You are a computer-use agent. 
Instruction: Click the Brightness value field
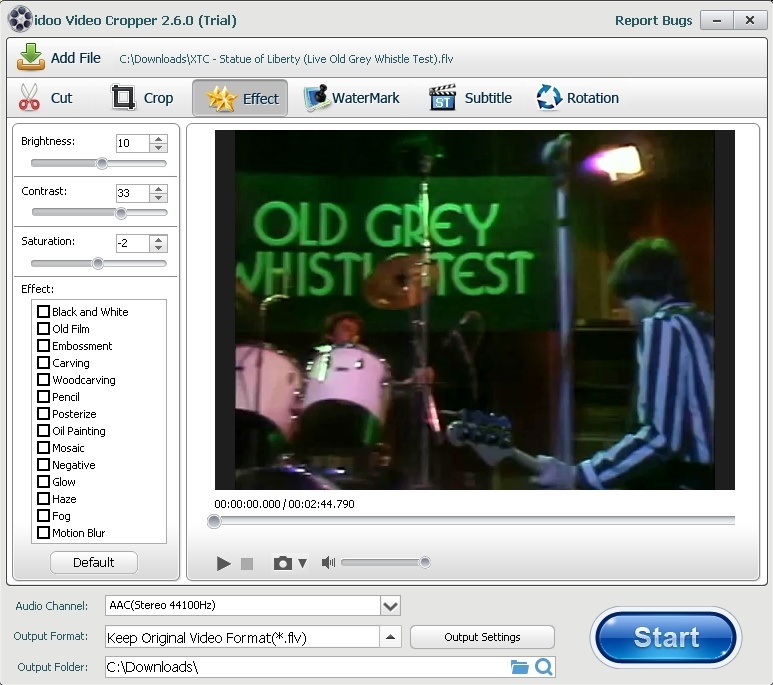pyautogui.click(x=133, y=143)
